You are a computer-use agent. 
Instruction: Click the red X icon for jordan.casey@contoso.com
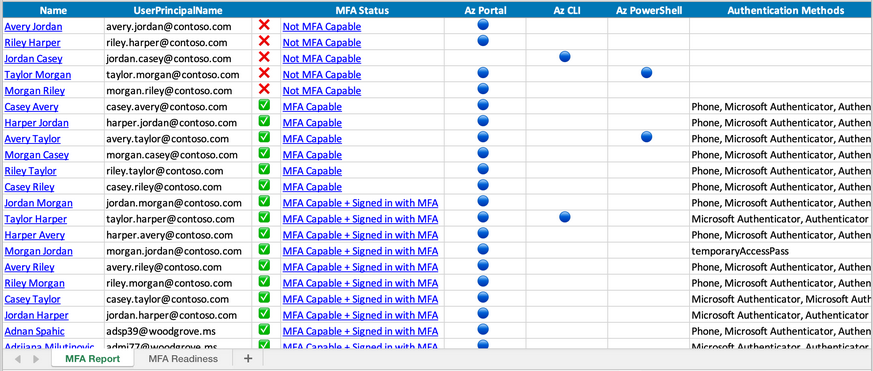pyautogui.click(x=264, y=57)
